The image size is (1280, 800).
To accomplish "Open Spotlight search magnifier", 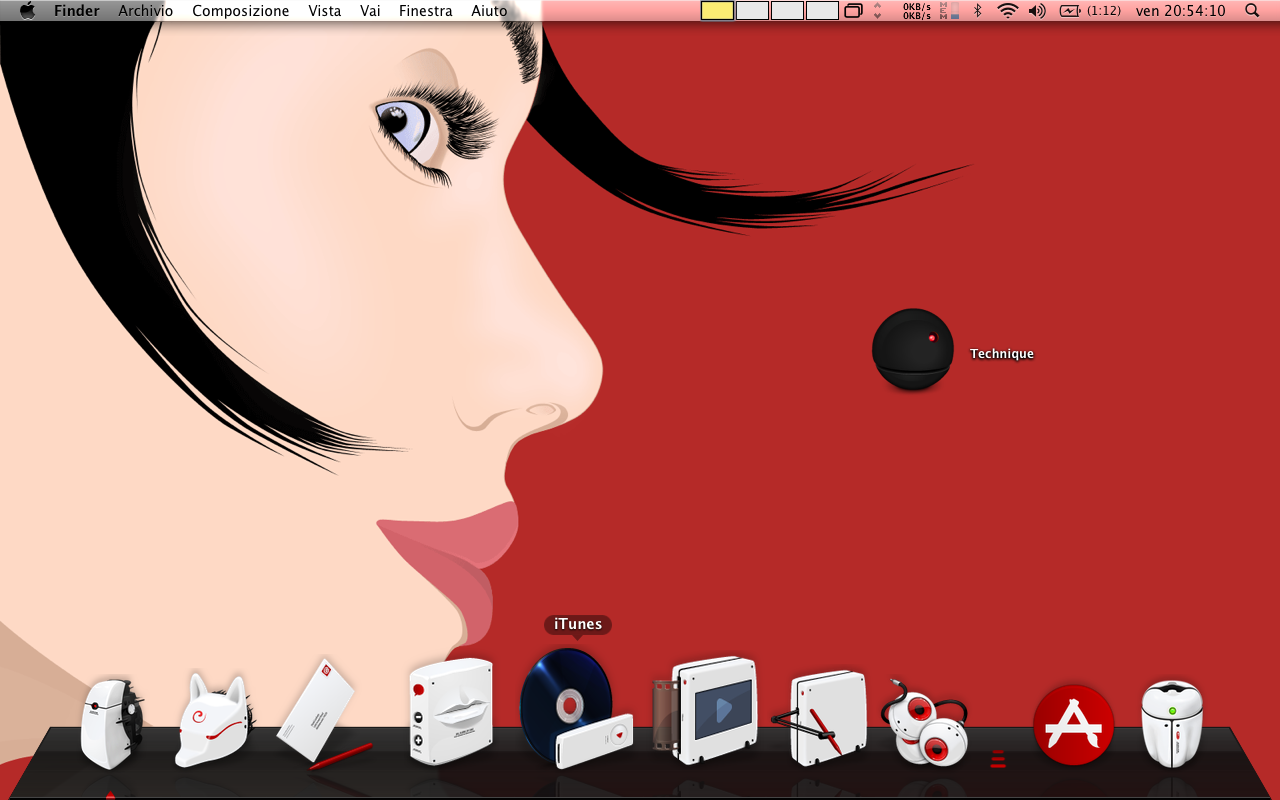I will click(1252, 11).
